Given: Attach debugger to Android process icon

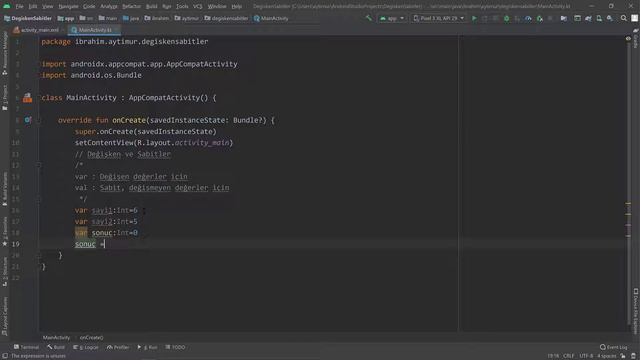Looking at the screenshot, I should [540, 18].
